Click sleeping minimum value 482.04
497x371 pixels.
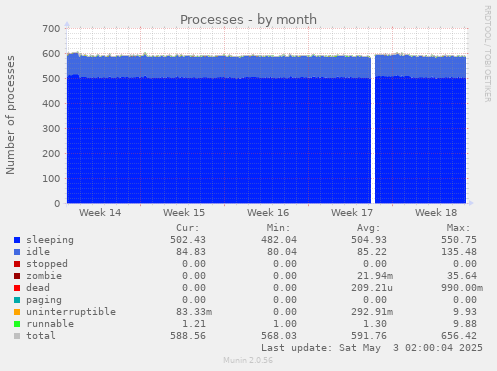[x=279, y=240]
